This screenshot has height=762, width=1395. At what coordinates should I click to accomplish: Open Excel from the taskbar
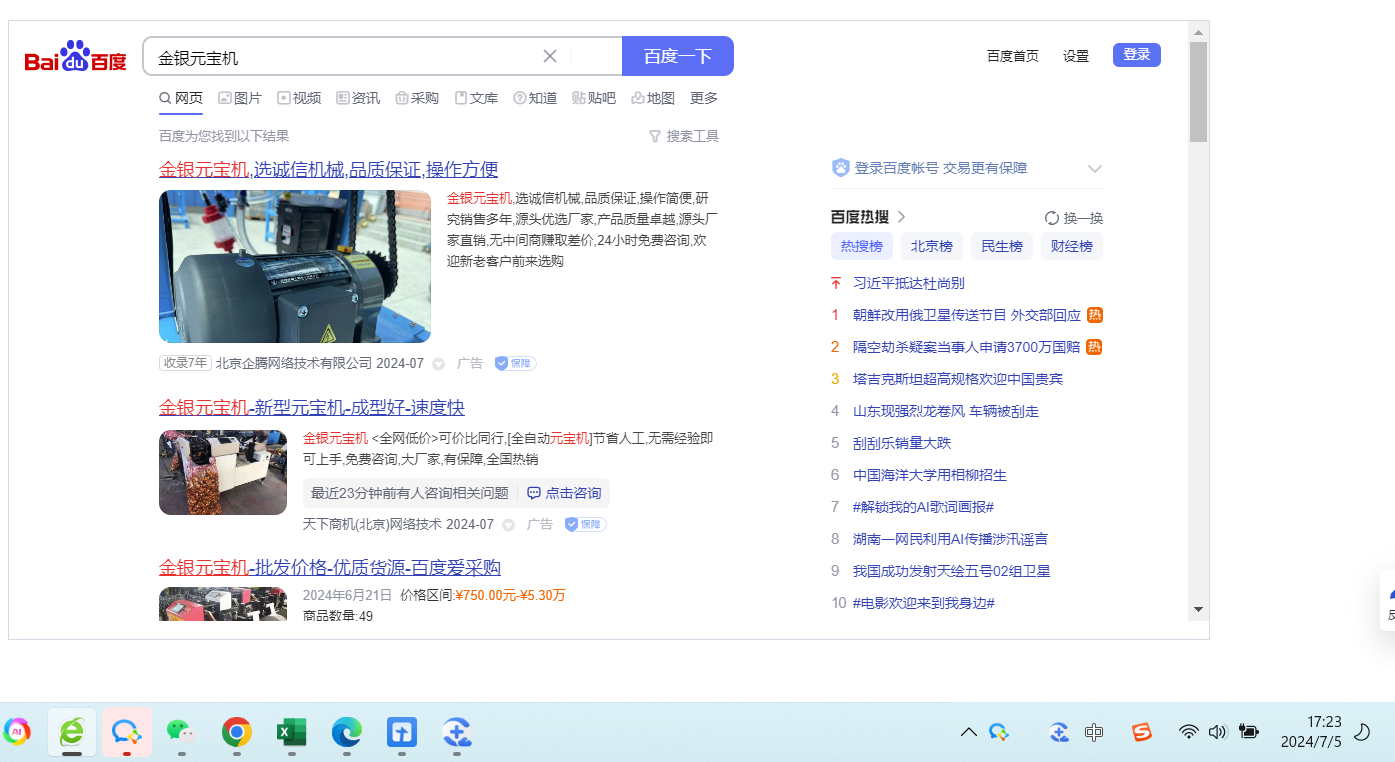(x=291, y=733)
